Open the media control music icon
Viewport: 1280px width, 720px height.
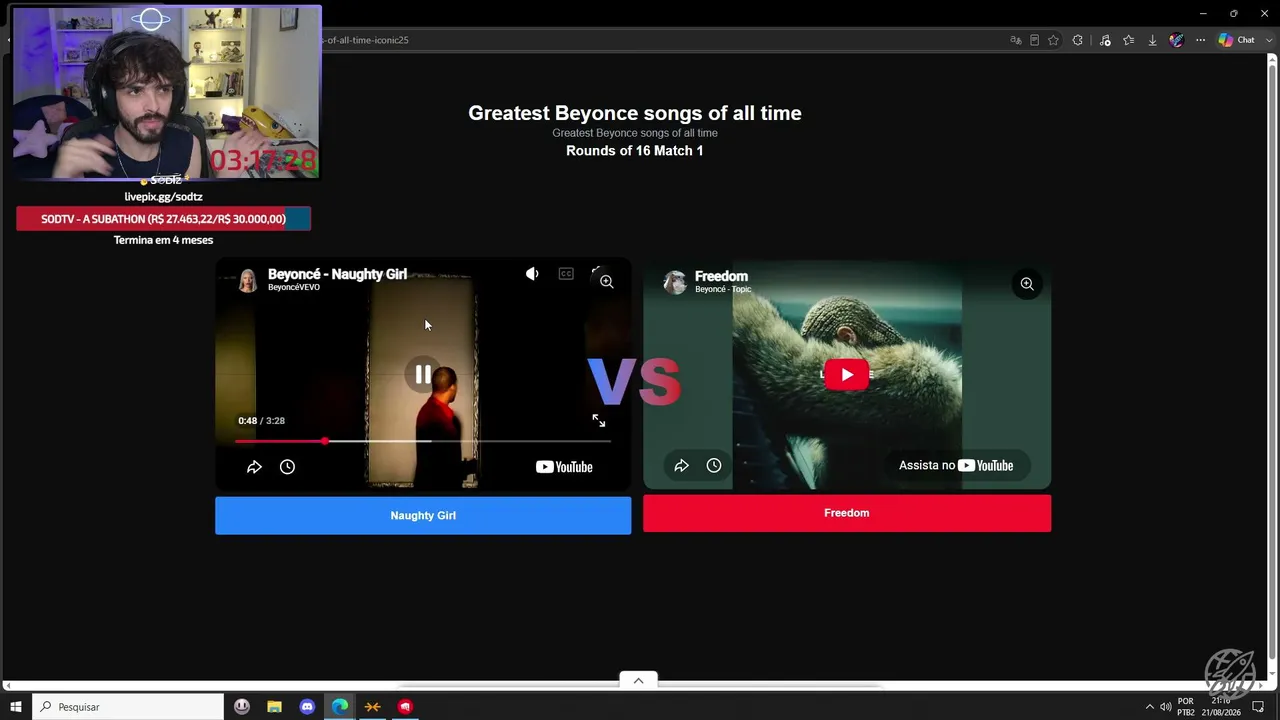(x=1105, y=40)
